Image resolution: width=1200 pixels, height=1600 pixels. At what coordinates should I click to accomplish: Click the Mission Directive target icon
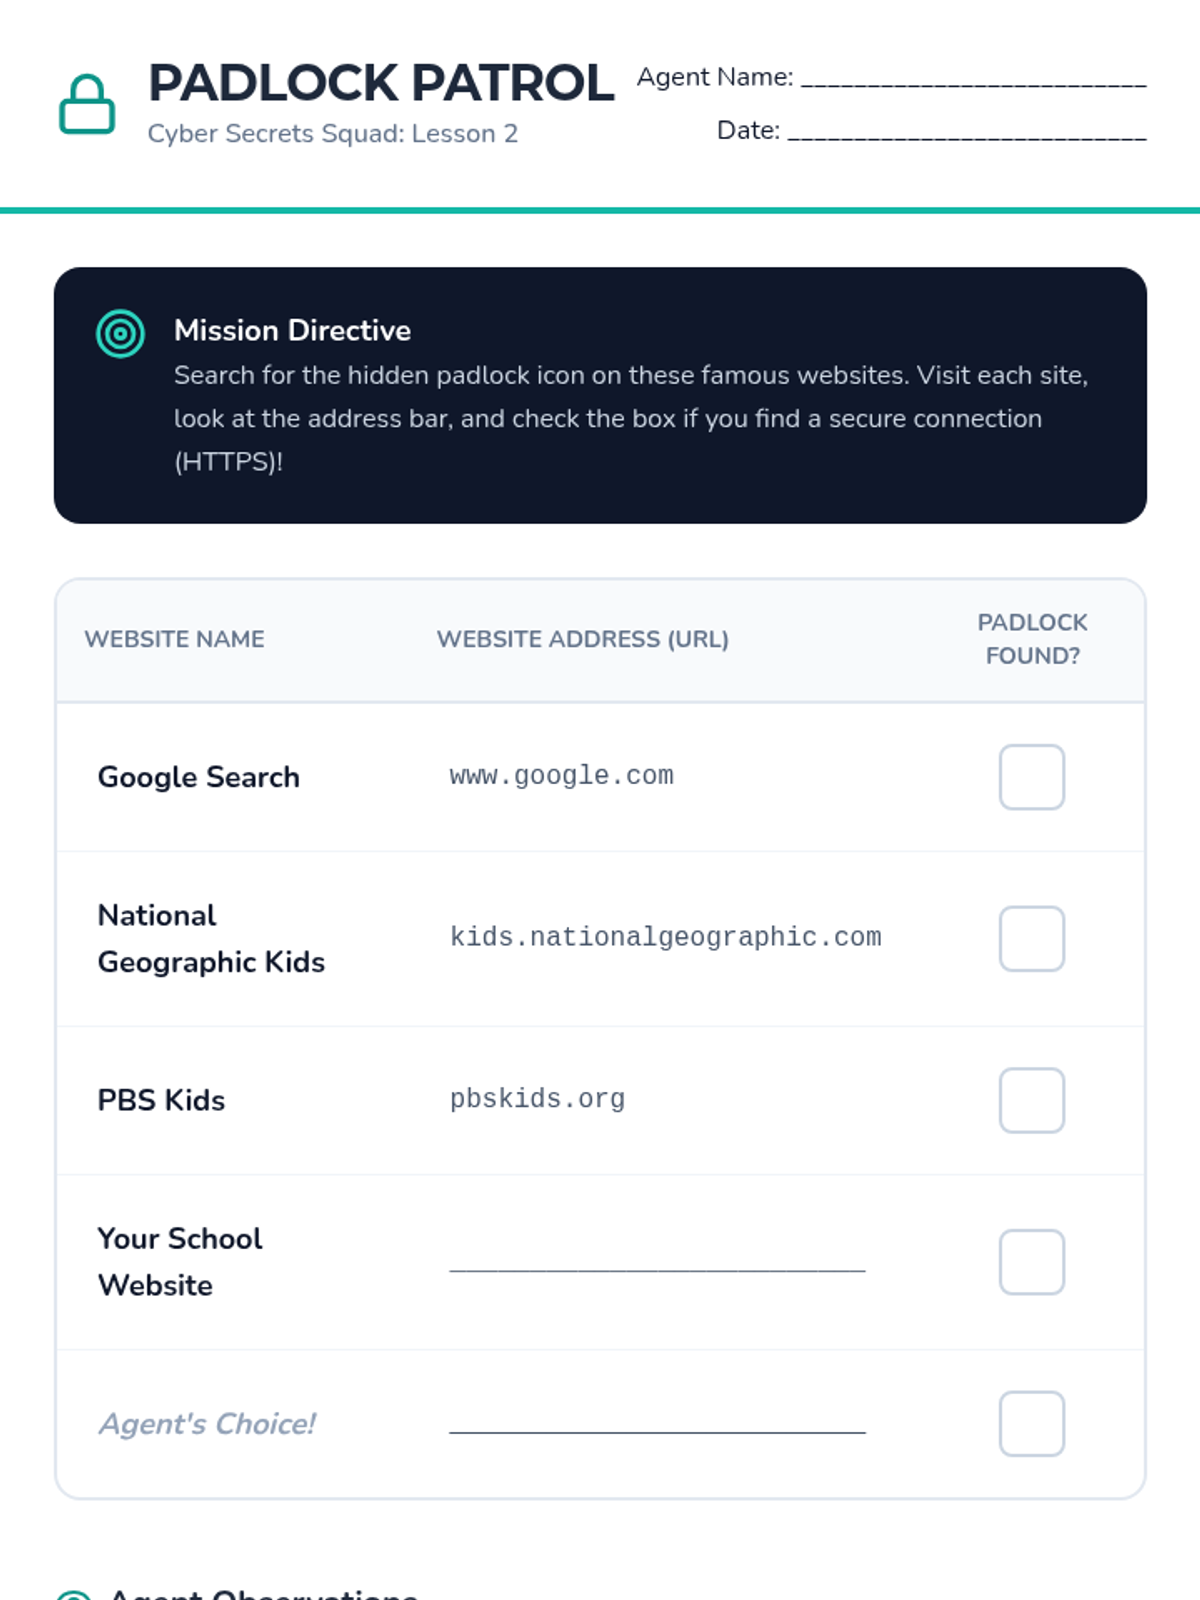pyautogui.click(x=120, y=333)
